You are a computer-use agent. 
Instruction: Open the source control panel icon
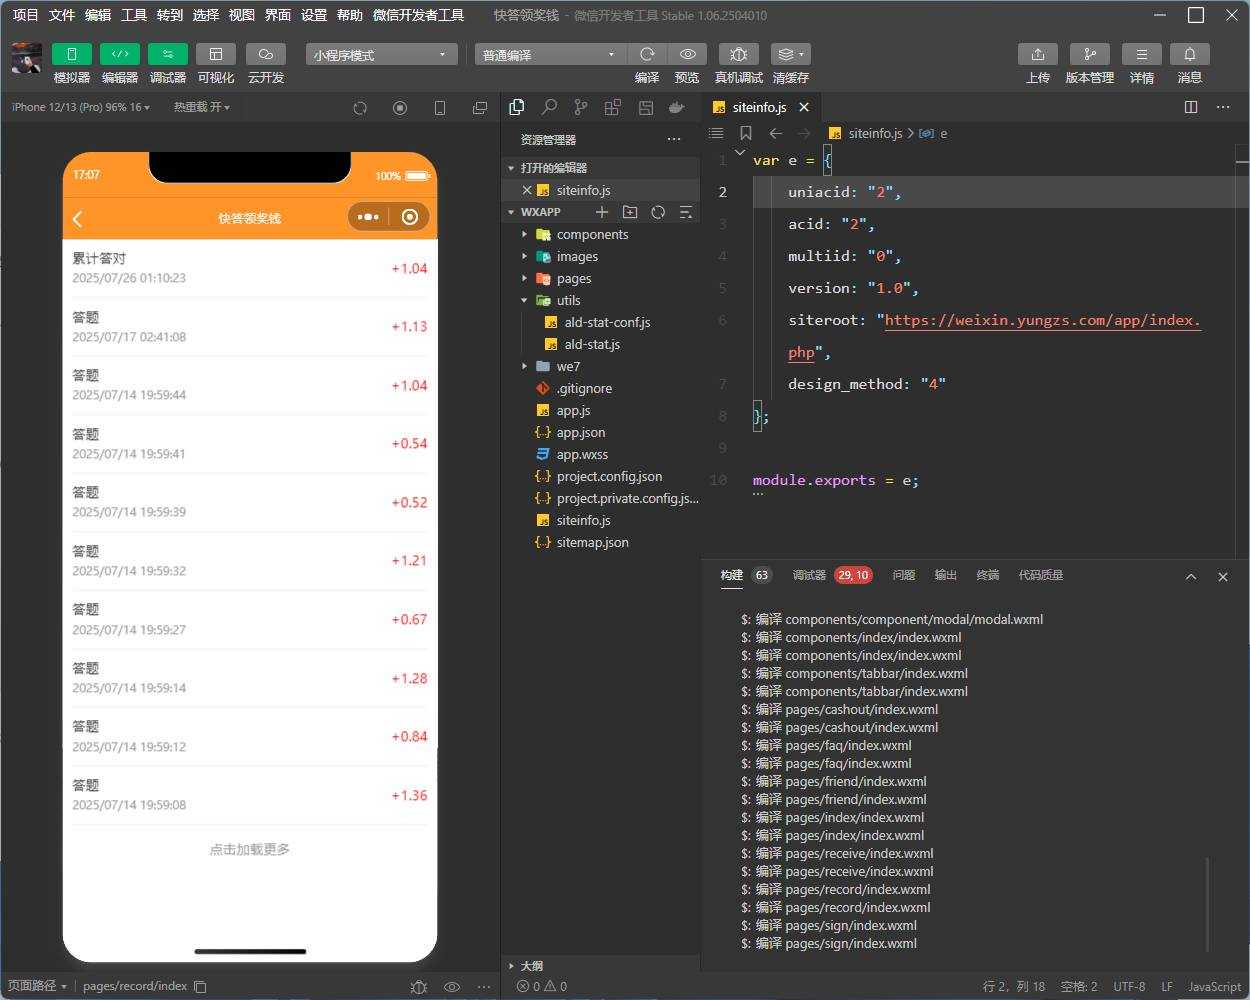click(x=581, y=107)
